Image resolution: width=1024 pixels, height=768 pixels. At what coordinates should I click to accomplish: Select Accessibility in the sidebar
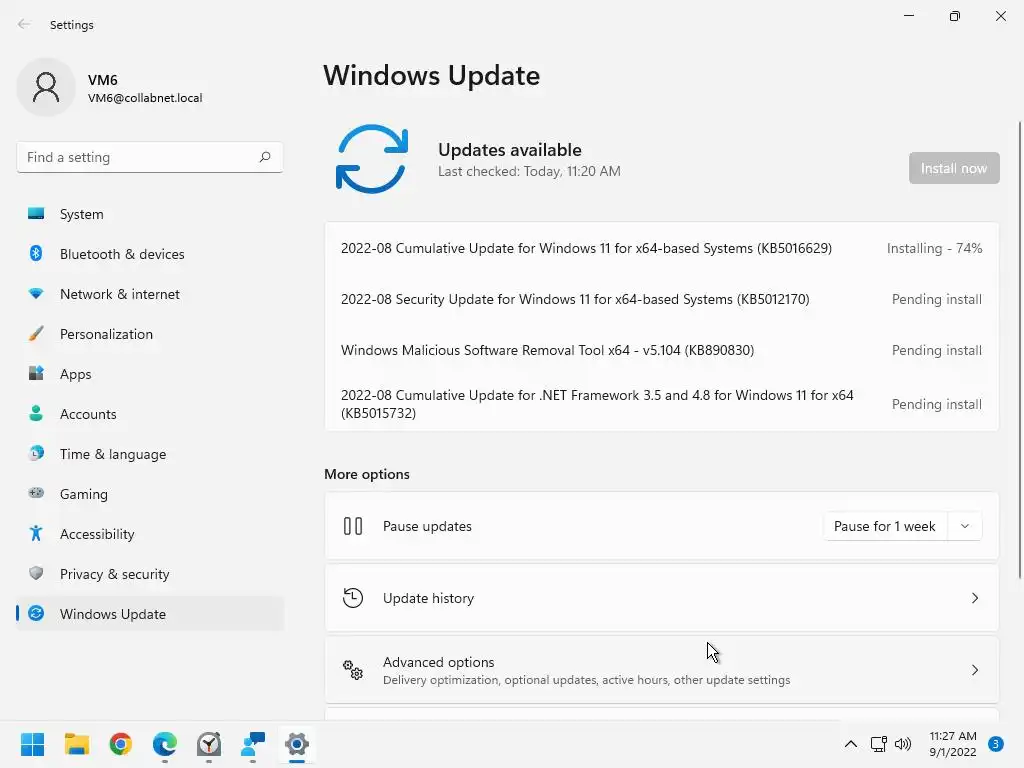[x=150, y=534]
